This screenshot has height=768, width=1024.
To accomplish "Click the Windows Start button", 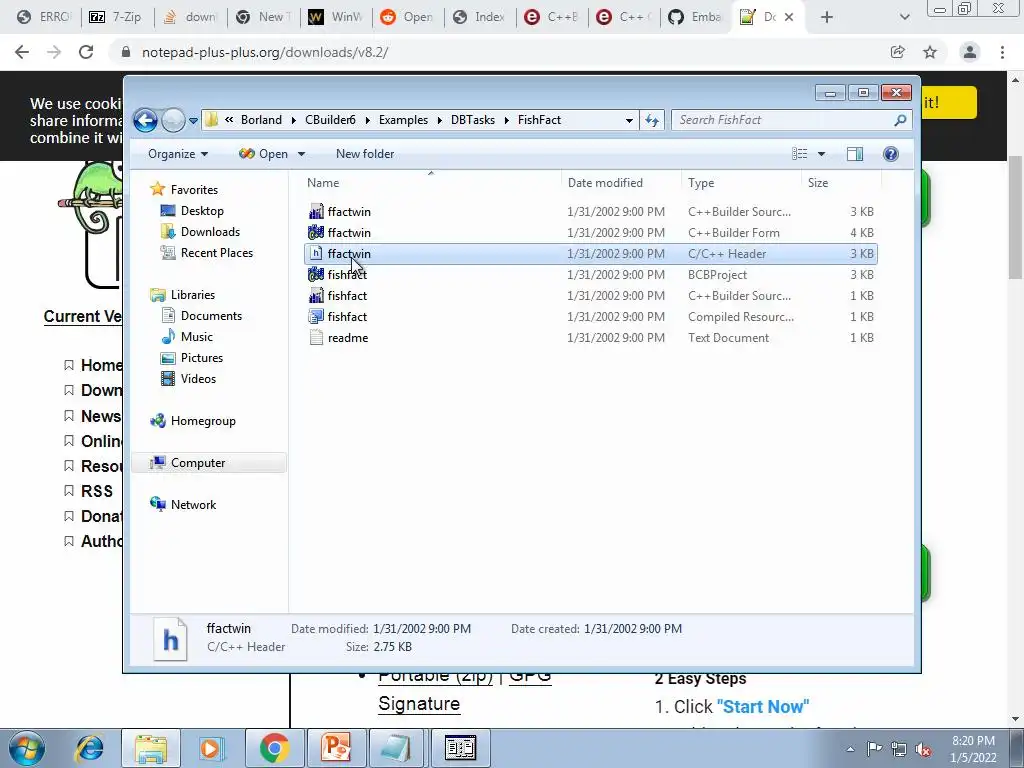I will (27, 748).
